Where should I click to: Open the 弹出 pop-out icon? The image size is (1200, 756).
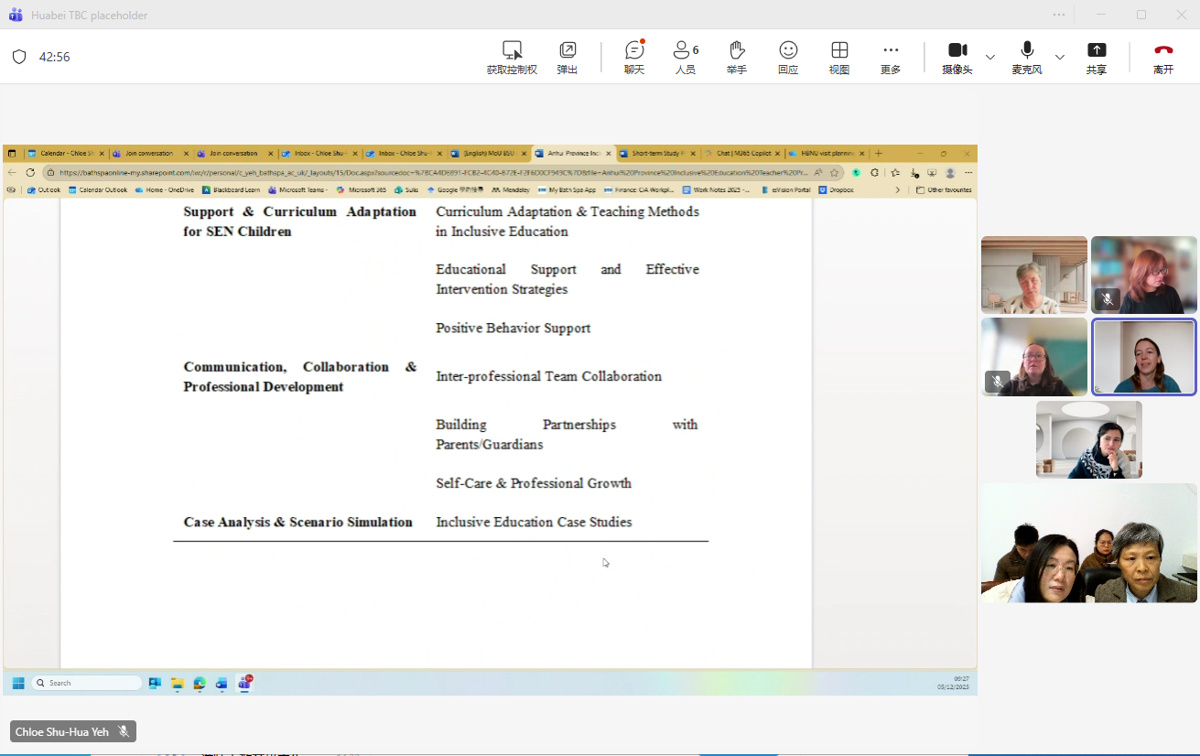tap(567, 51)
